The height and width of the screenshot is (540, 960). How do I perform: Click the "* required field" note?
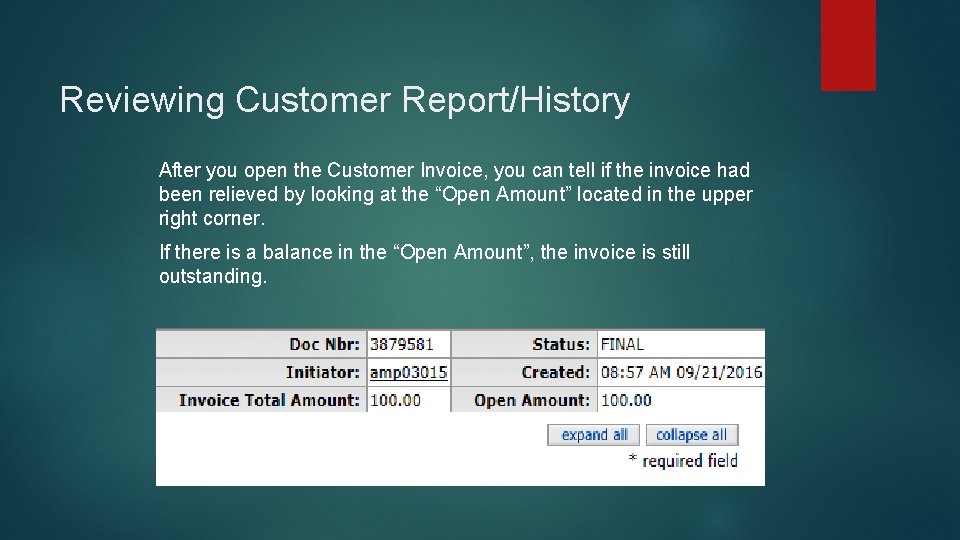(683, 460)
